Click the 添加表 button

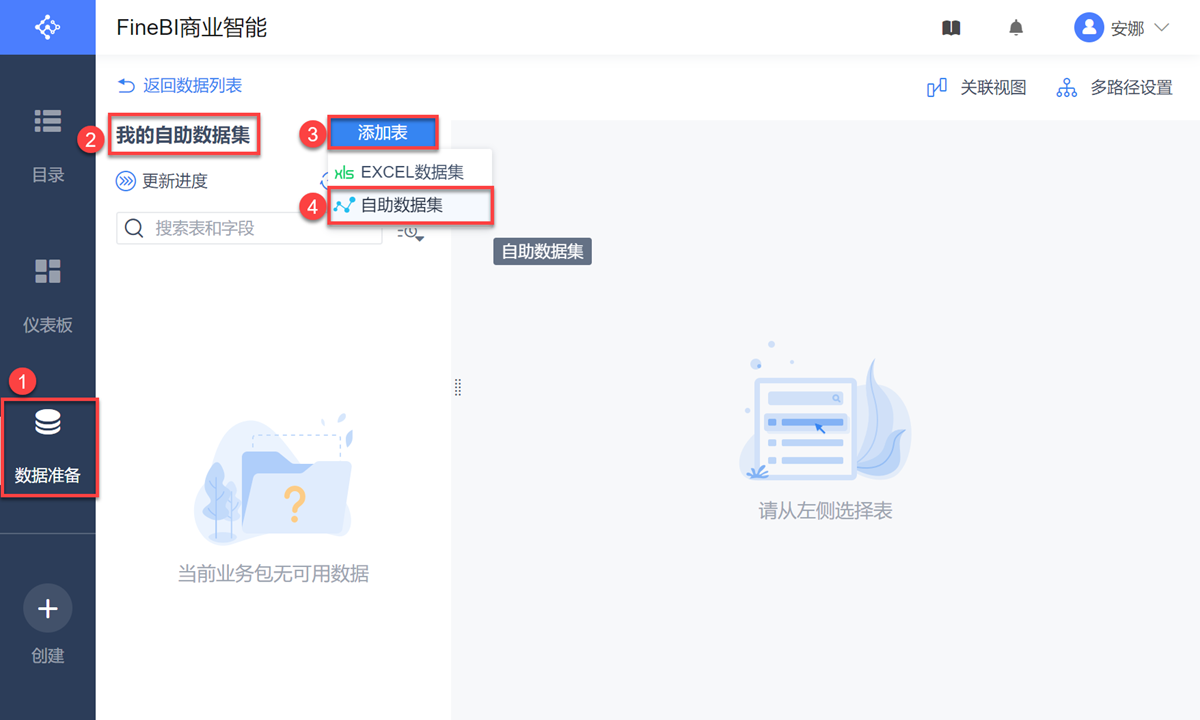click(x=383, y=133)
